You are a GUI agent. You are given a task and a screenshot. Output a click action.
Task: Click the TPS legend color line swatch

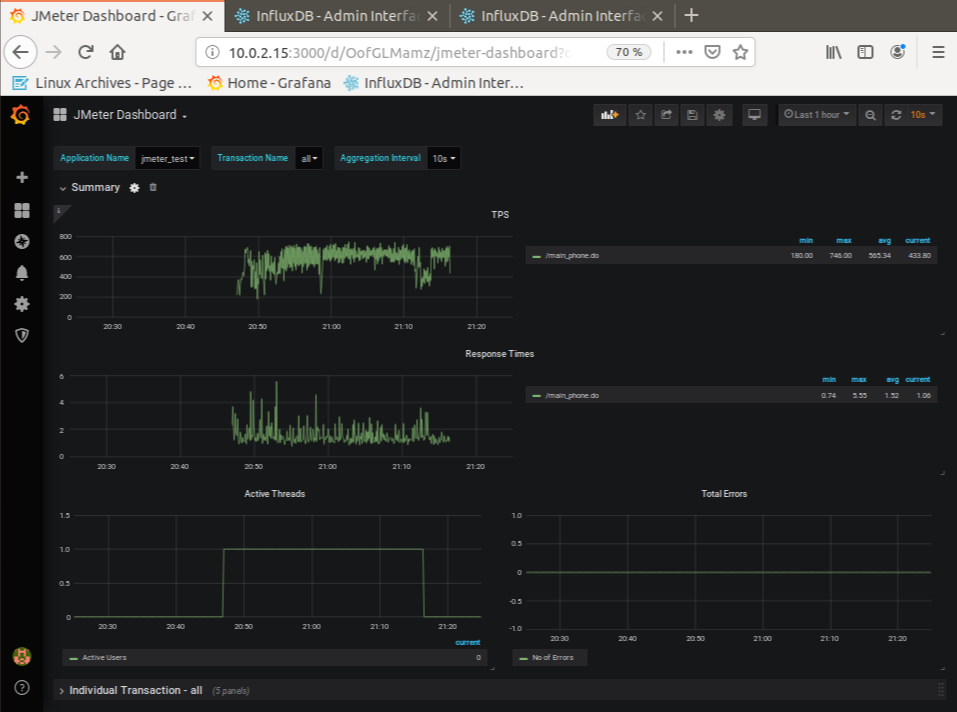click(536, 256)
